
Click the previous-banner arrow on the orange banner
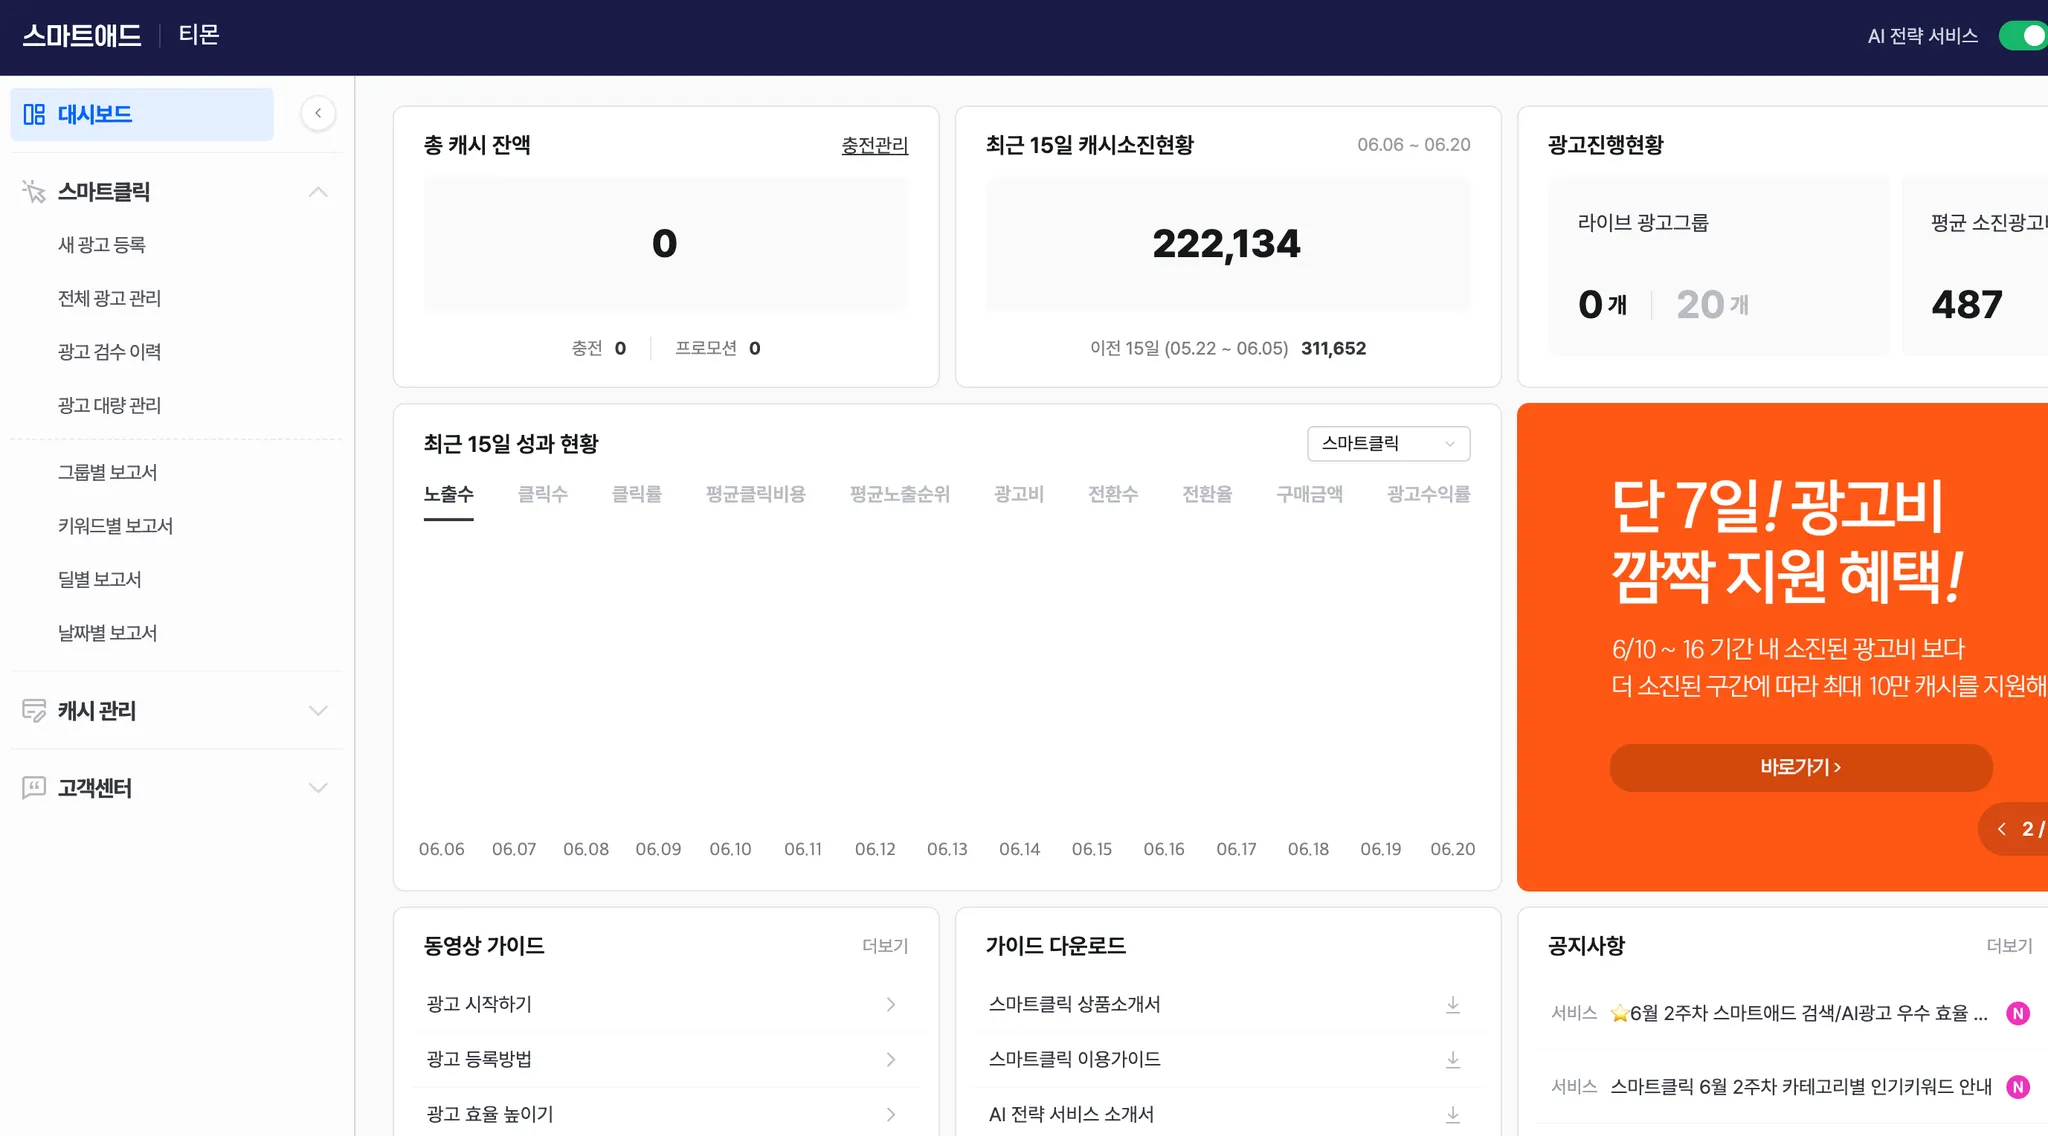[x=2002, y=829]
